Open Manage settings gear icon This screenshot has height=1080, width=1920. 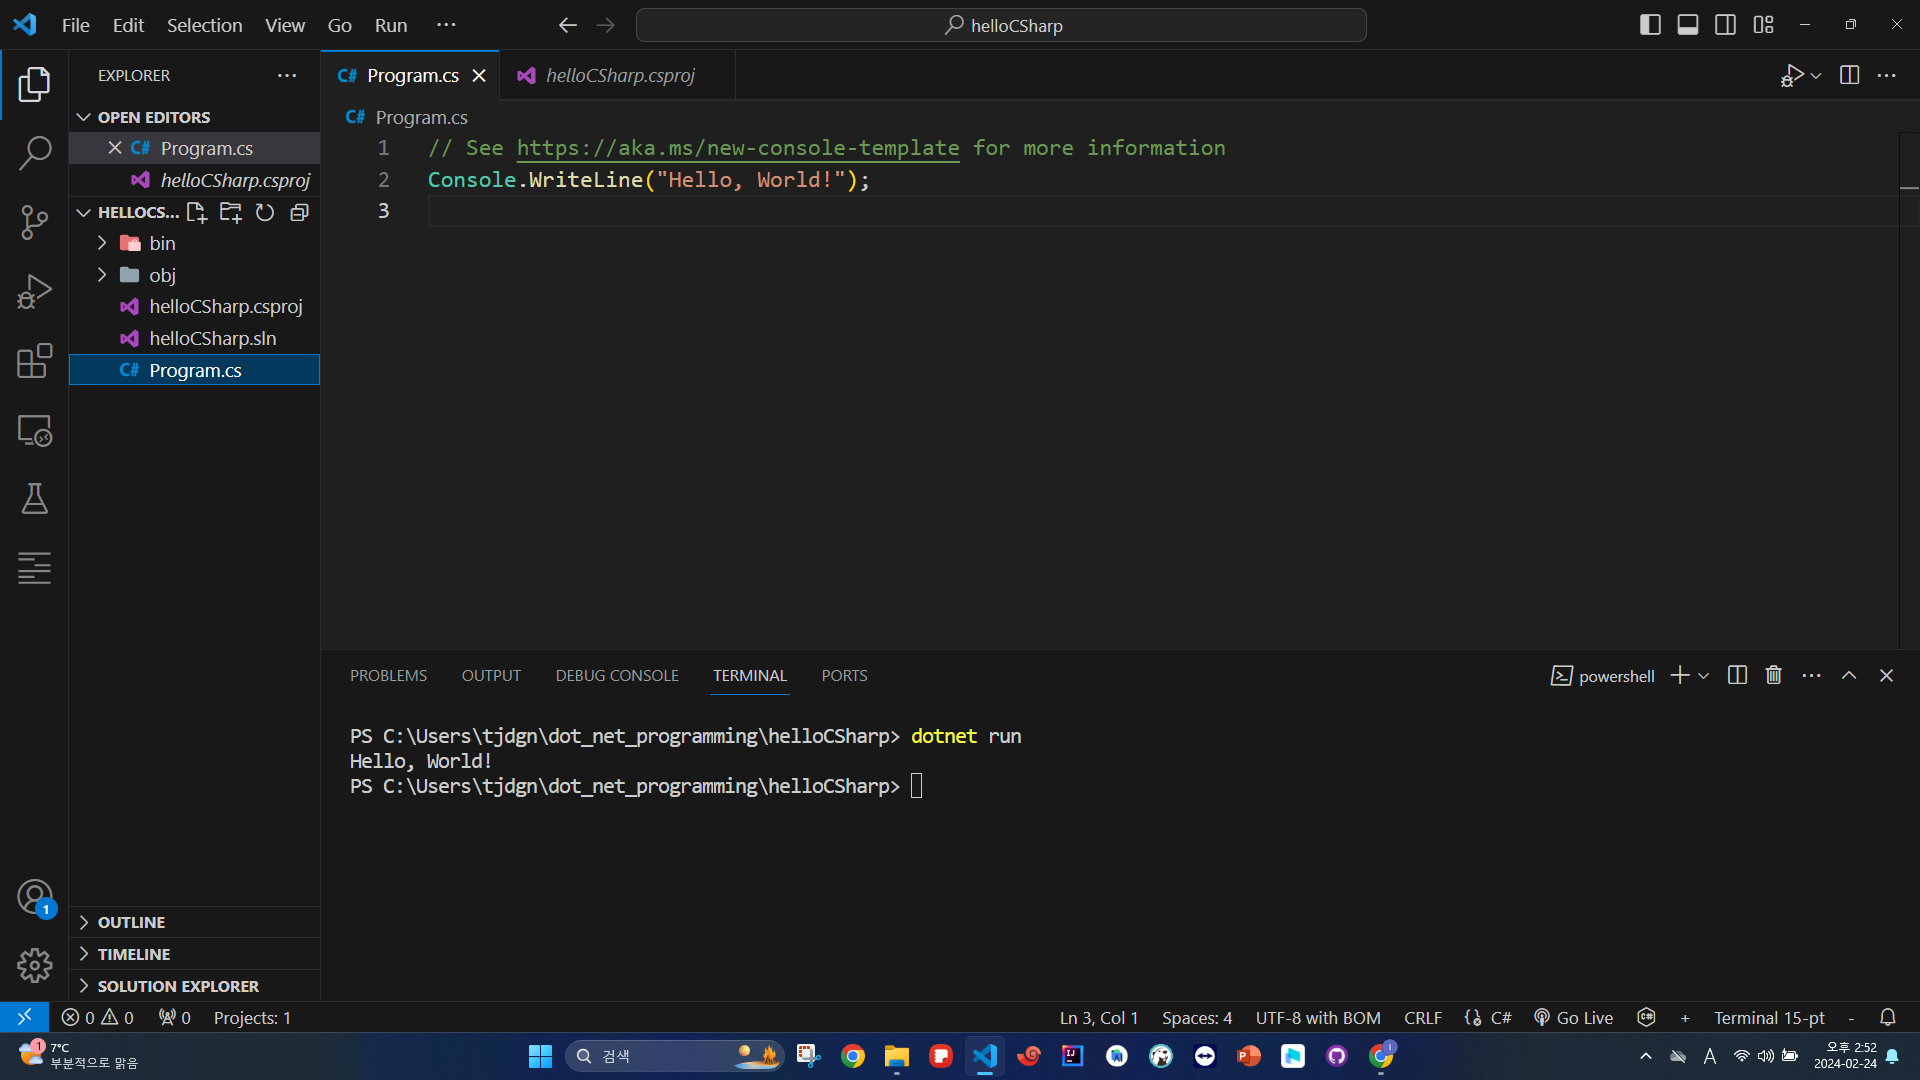(x=34, y=965)
